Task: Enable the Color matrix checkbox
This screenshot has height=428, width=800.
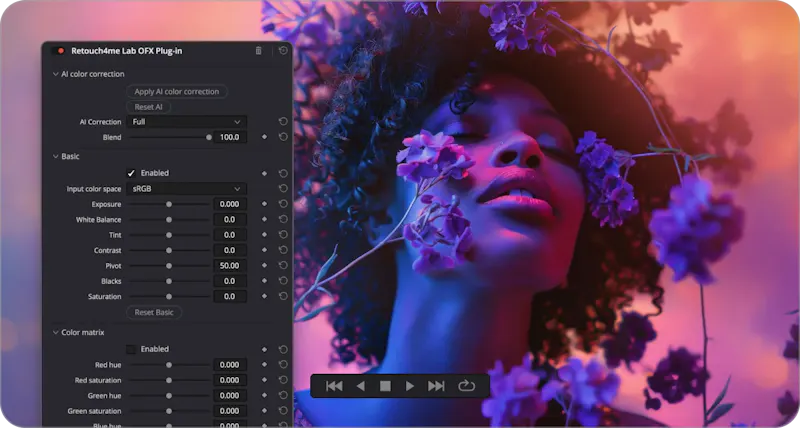Action: (x=131, y=349)
